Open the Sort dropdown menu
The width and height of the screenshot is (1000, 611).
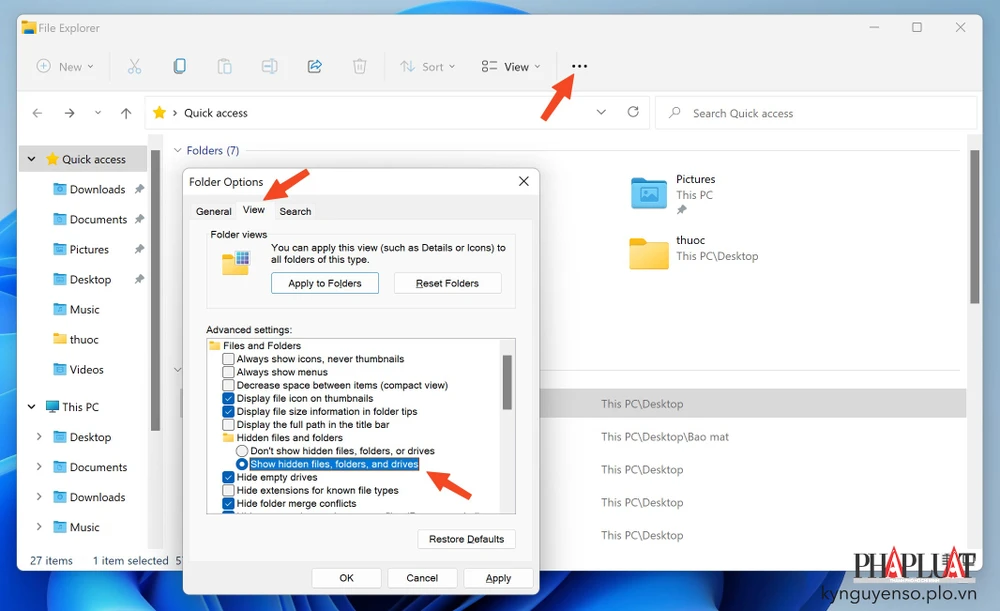pos(428,65)
